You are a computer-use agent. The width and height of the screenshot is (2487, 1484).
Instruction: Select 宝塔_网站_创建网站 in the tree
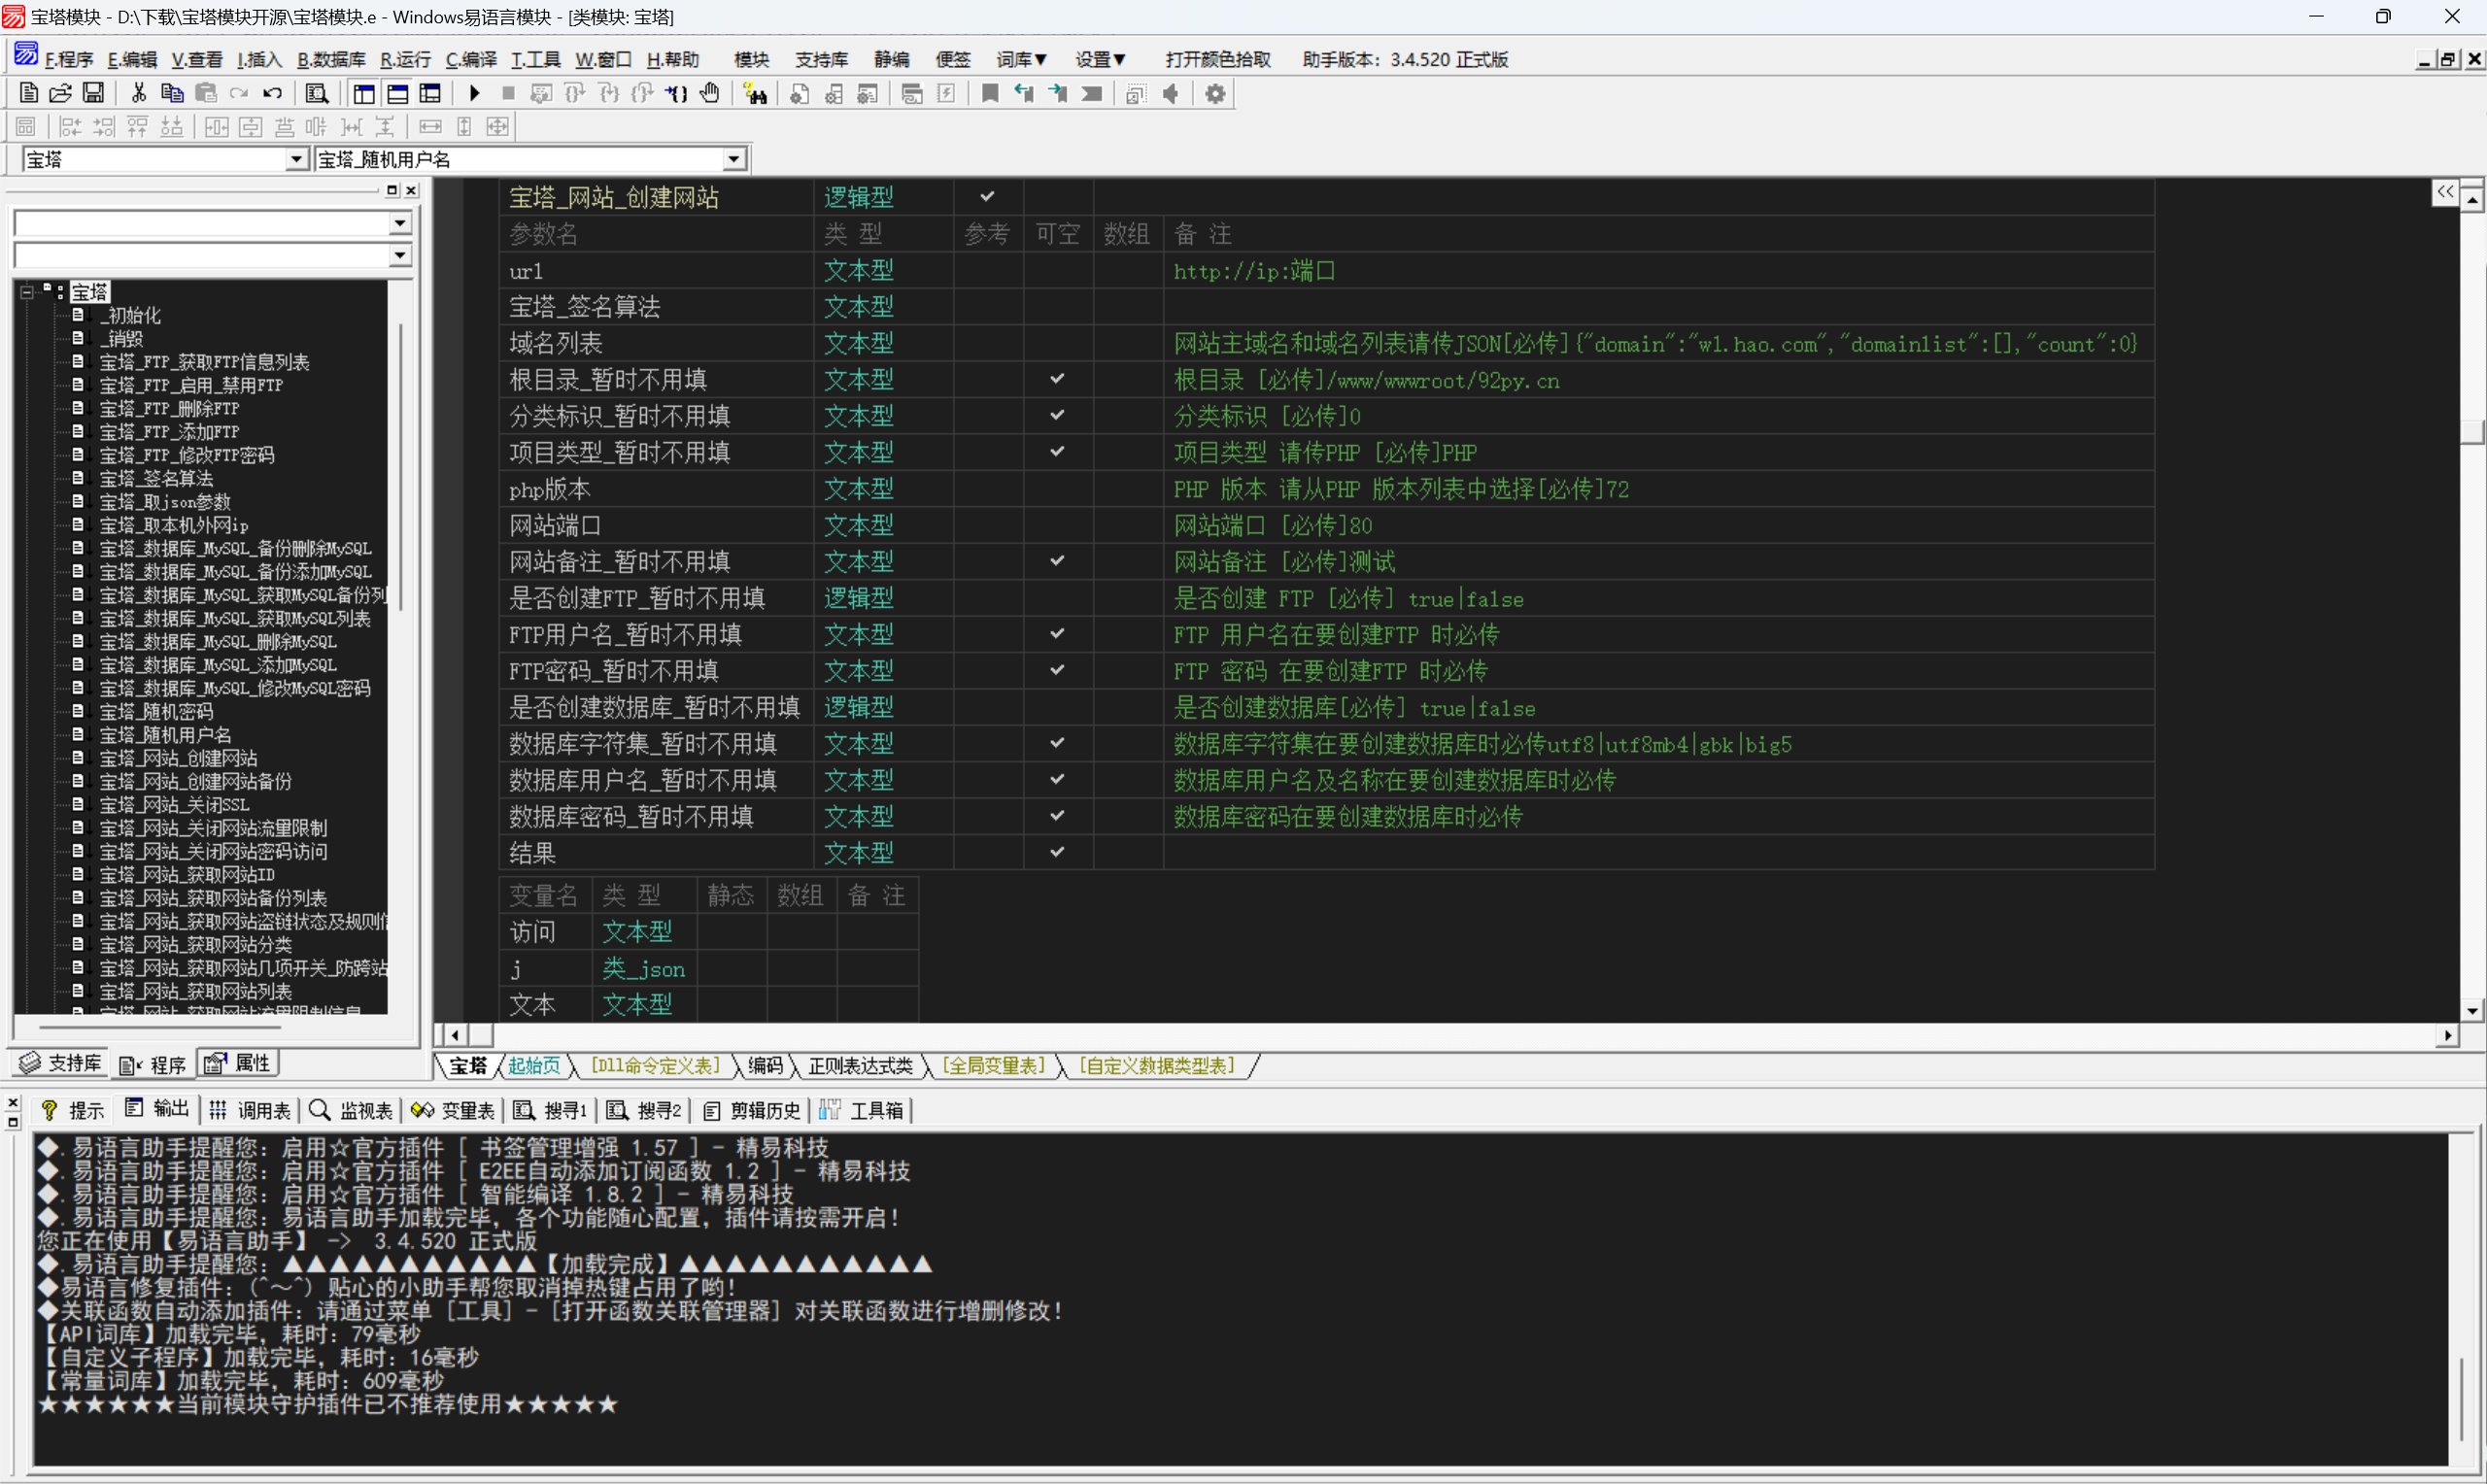coord(178,758)
